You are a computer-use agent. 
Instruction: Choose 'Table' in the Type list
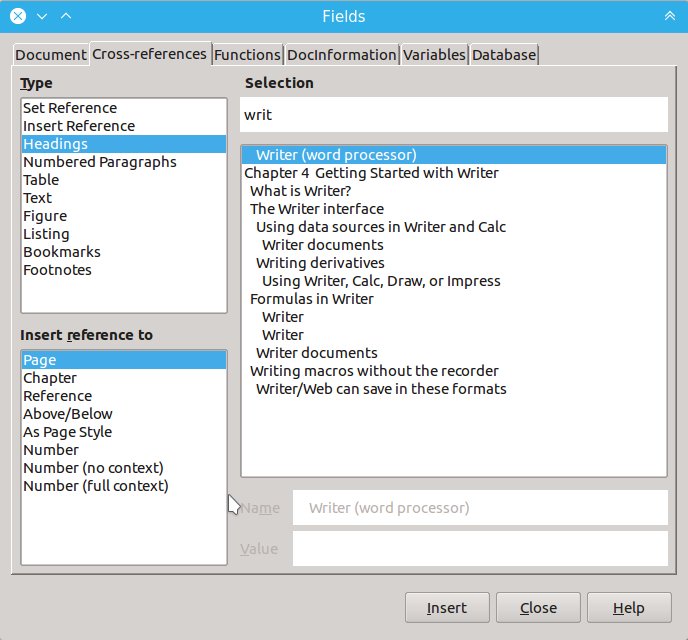pyautogui.click(x=124, y=180)
